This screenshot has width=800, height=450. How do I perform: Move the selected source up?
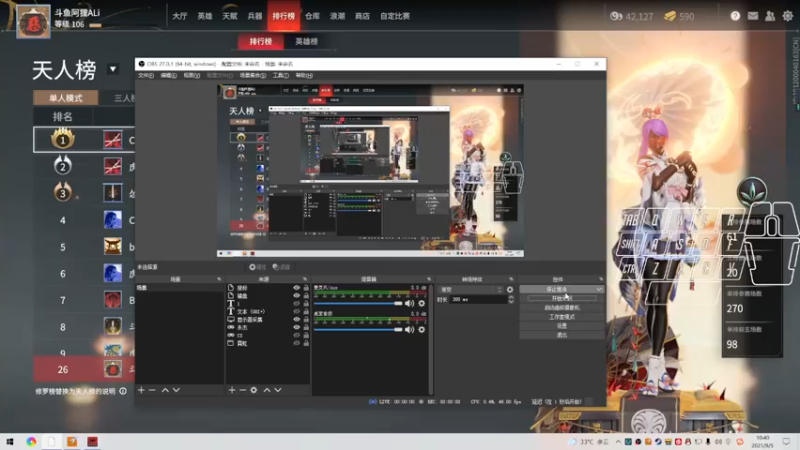[x=267, y=390]
